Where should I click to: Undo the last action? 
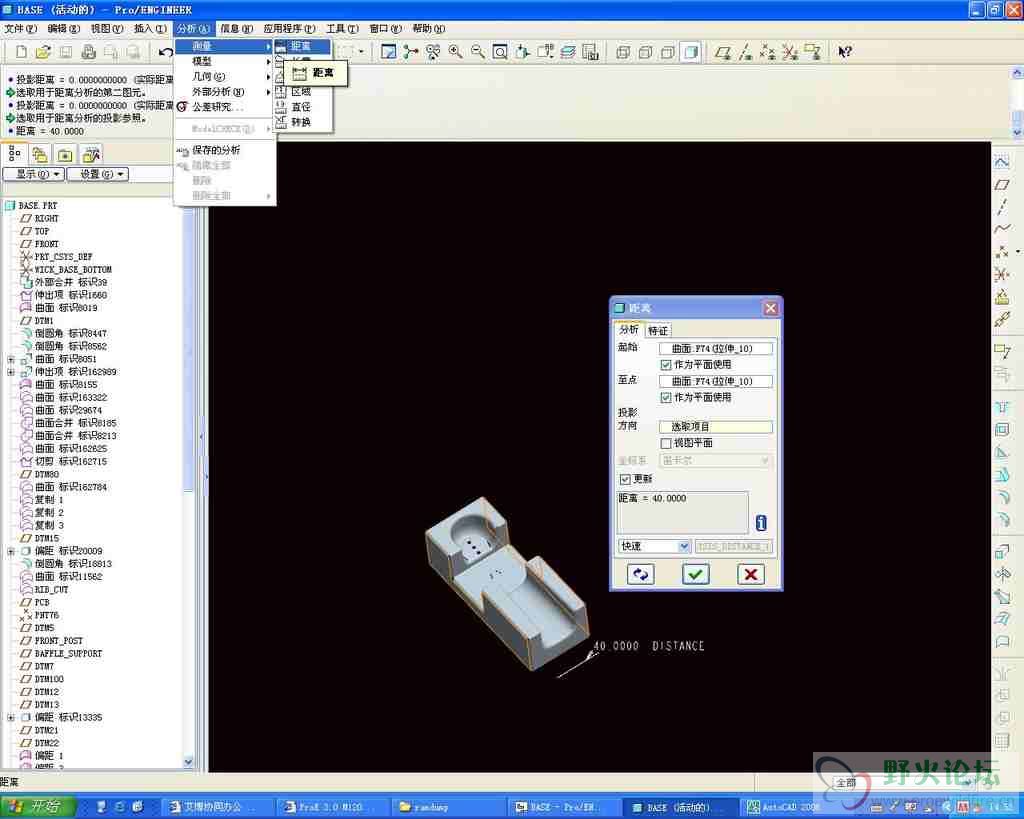coord(165,52)
